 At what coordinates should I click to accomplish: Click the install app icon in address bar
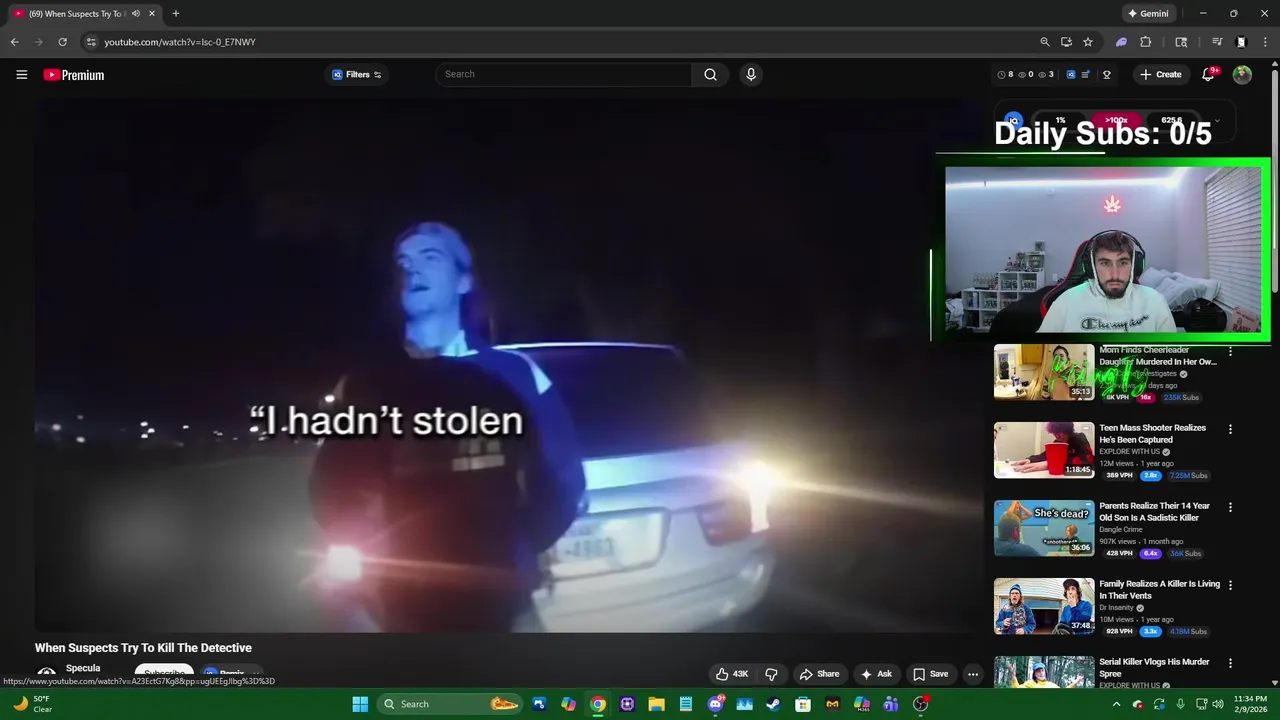[x=1066, y=42]
